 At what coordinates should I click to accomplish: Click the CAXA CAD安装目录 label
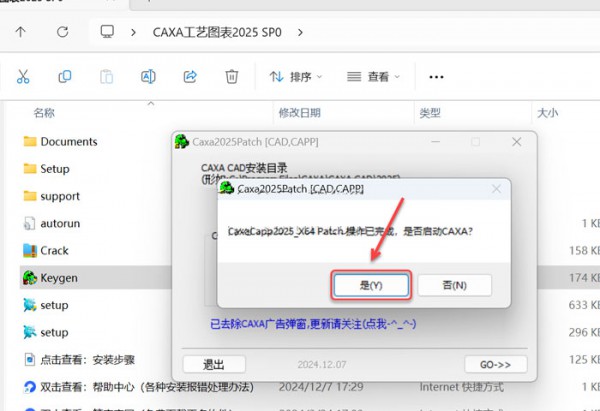tap(244, 168)
